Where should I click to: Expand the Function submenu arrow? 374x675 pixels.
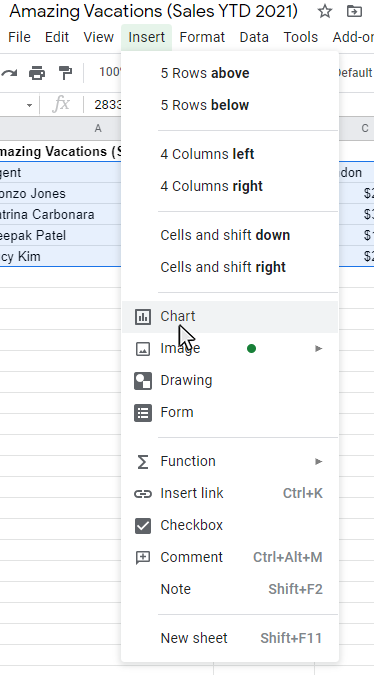(318, 462)
